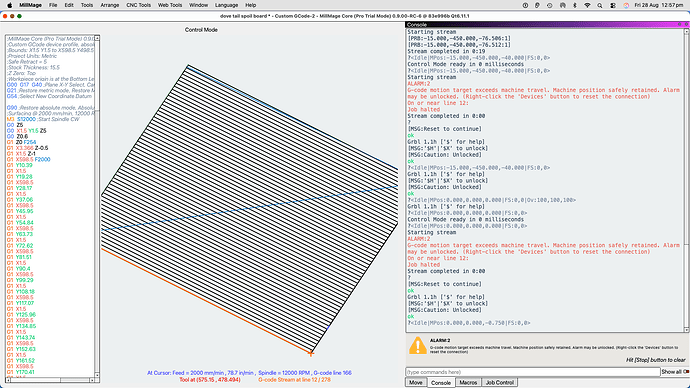
Task: Click the scroll-down arrow of the G-code list
Action: pos(97,375)
